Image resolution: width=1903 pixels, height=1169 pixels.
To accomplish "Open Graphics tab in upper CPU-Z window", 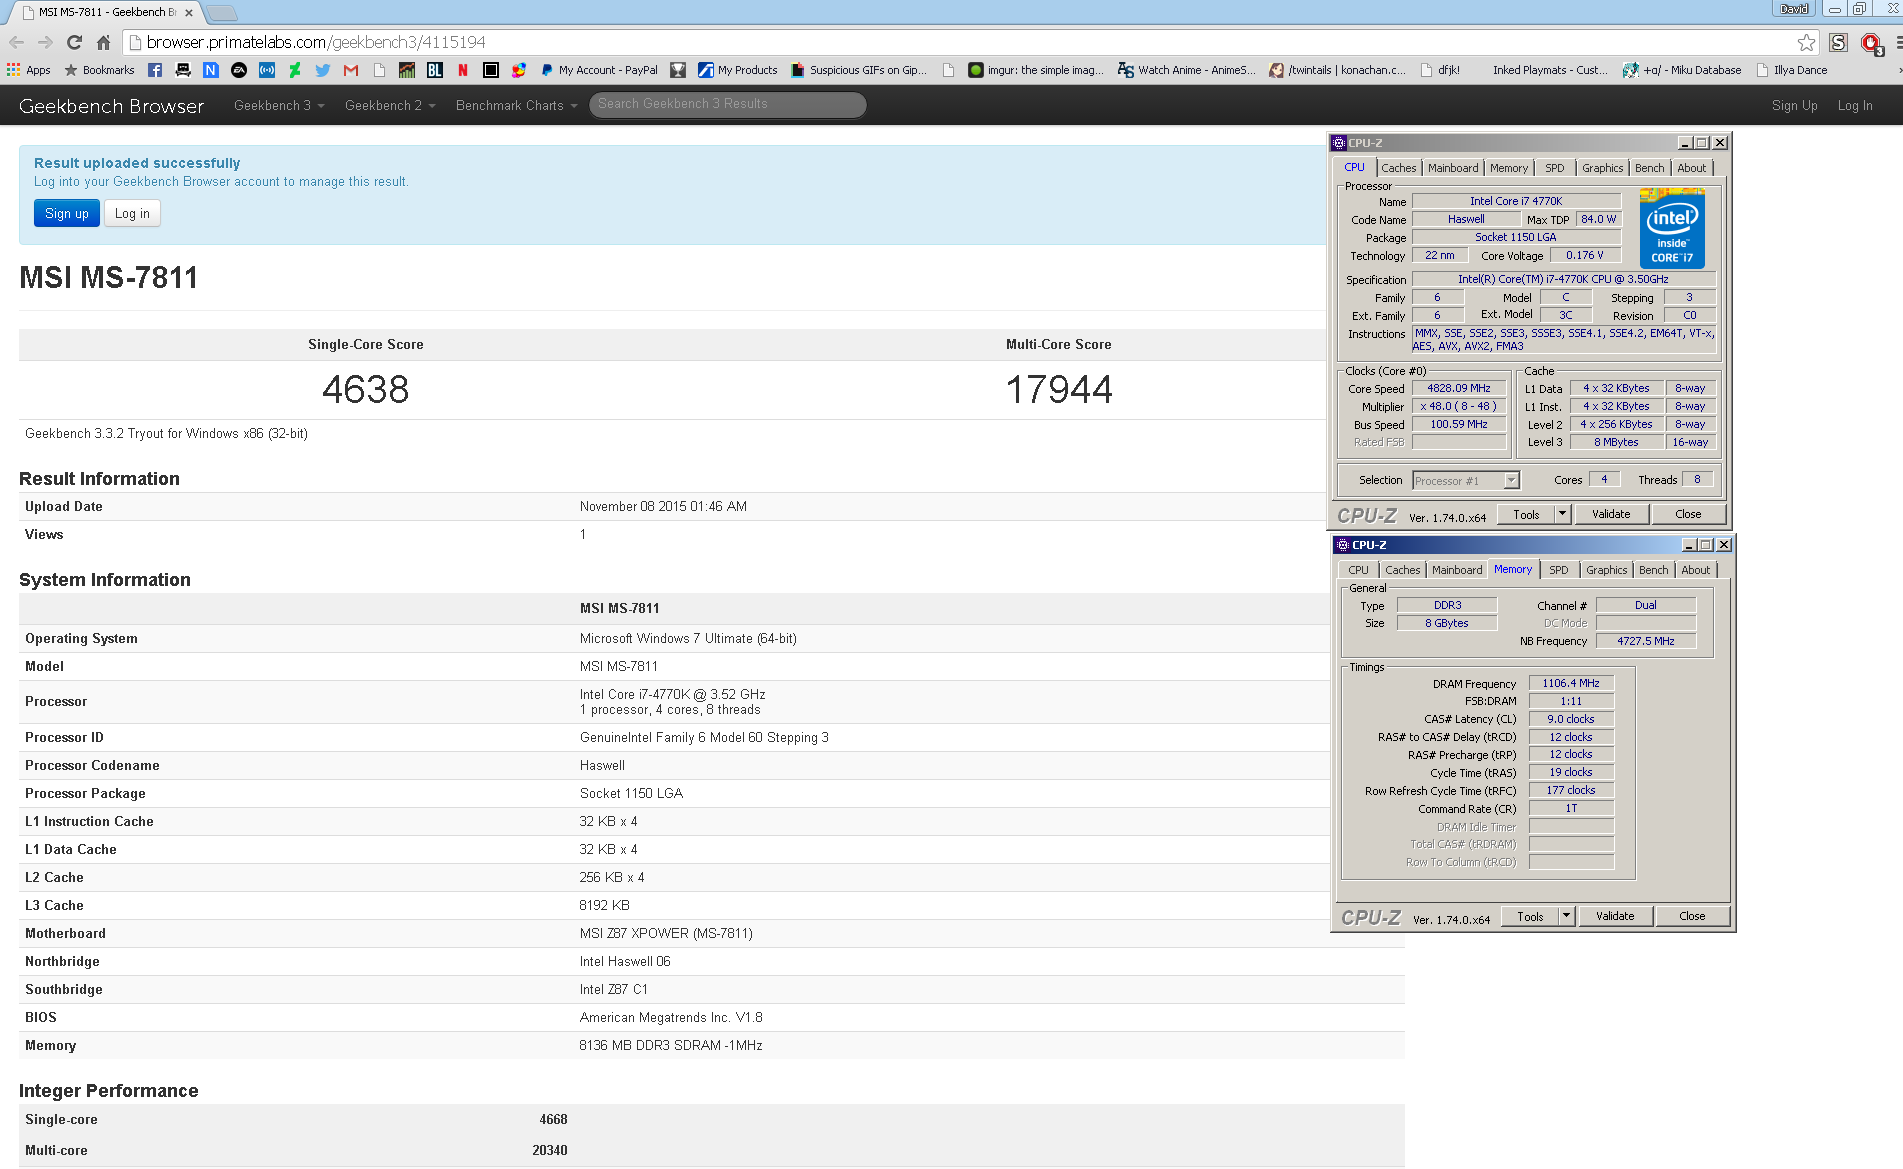I will (1602, 168).
